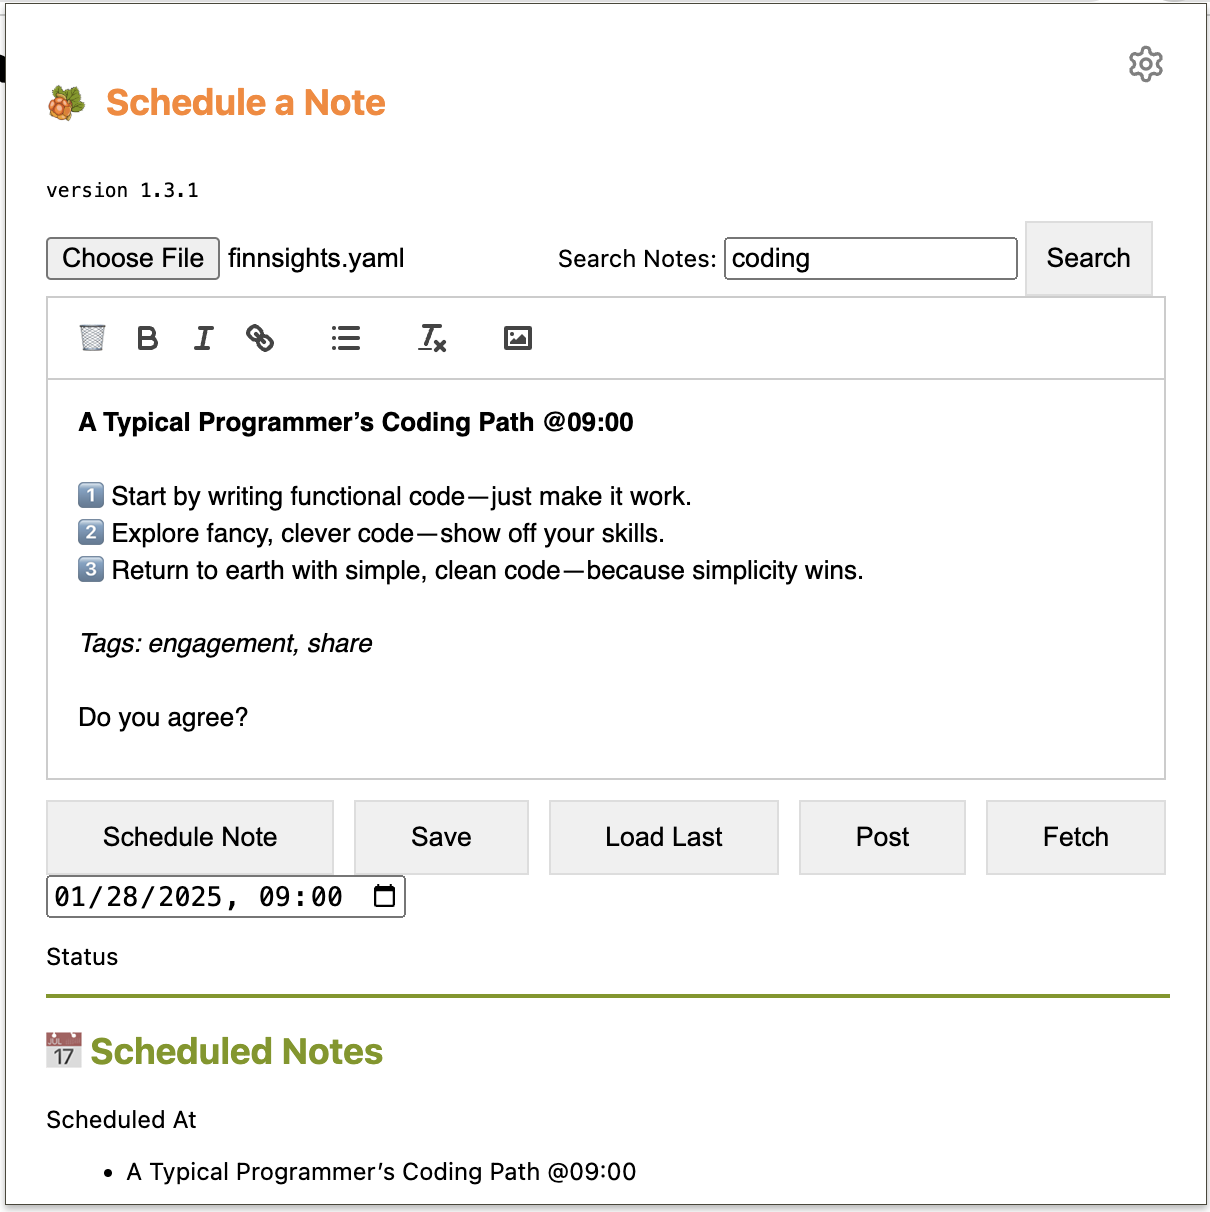
Task: Click the Schedule Note button
Action: coord(190,837)
